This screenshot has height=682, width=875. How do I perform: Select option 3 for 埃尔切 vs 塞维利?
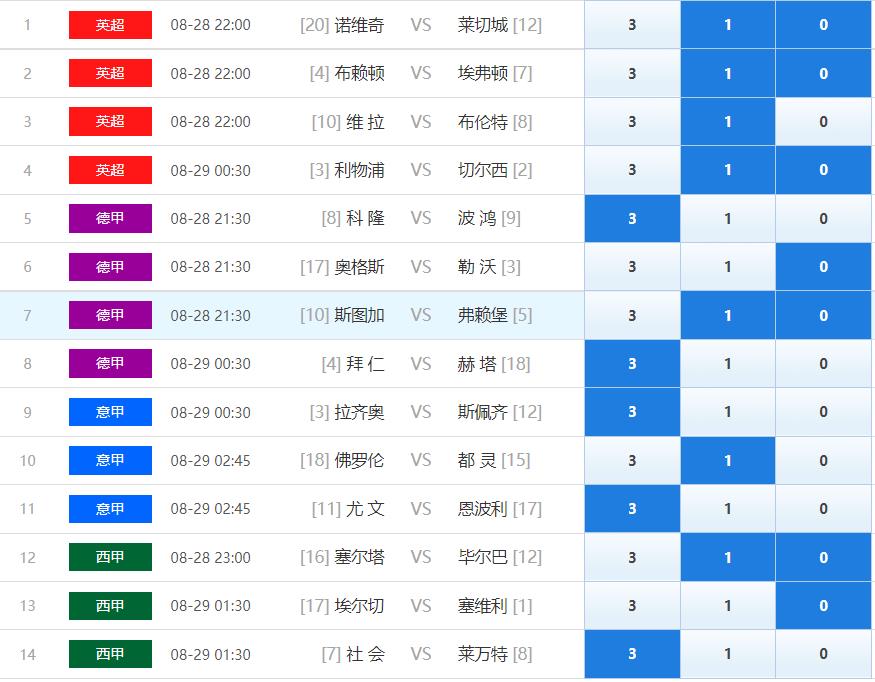(632, 606)
